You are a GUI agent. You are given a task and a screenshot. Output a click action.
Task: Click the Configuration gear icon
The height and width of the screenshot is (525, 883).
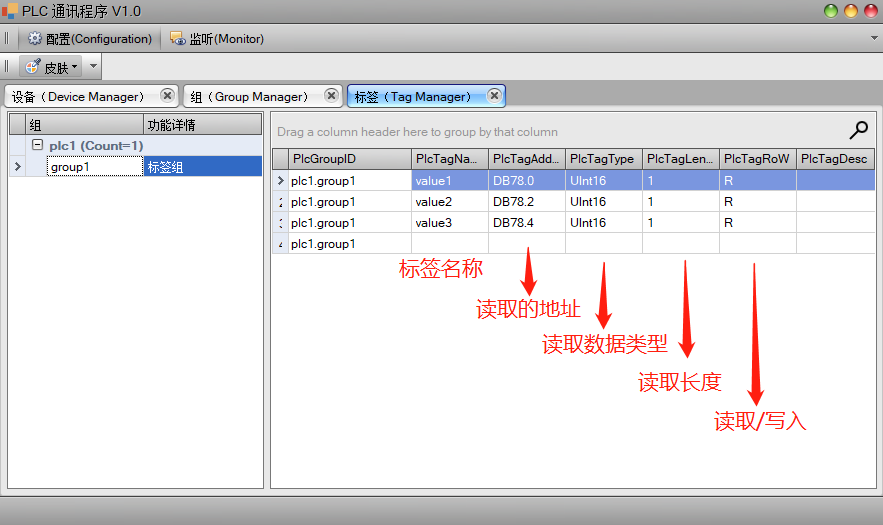[x=35, y=38]
